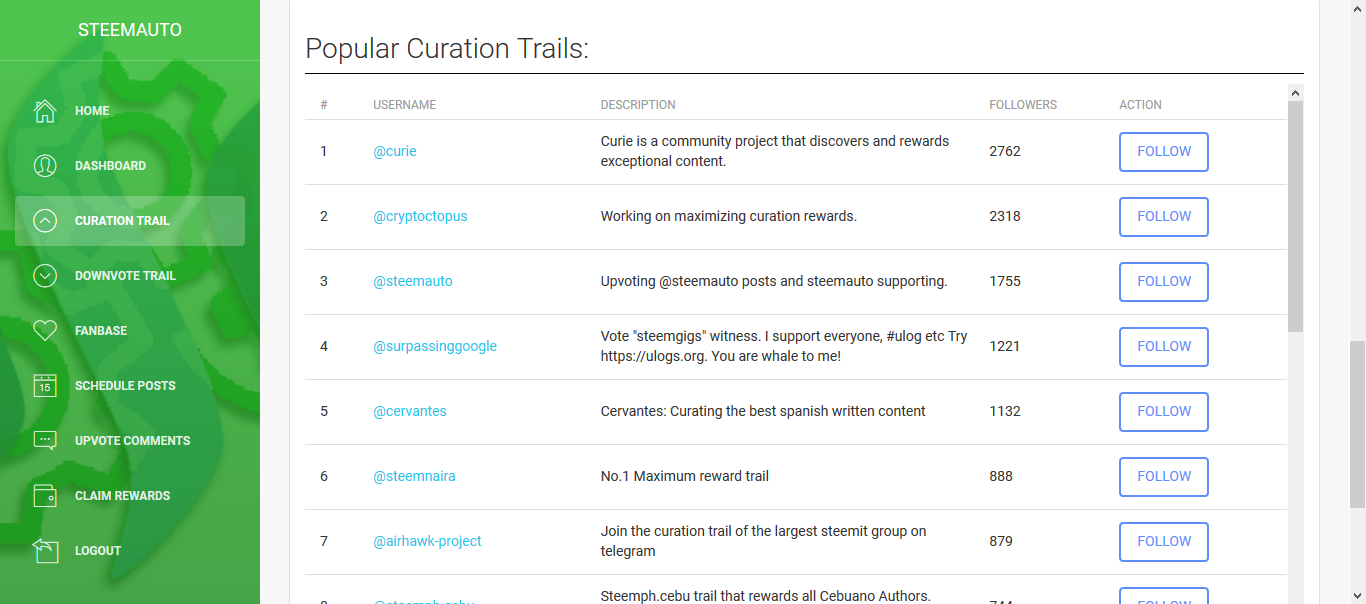Open the @cryptoctopus username link
Image resolution: width=1366 pixels, height=604 pixels.
tap(420, 216)
